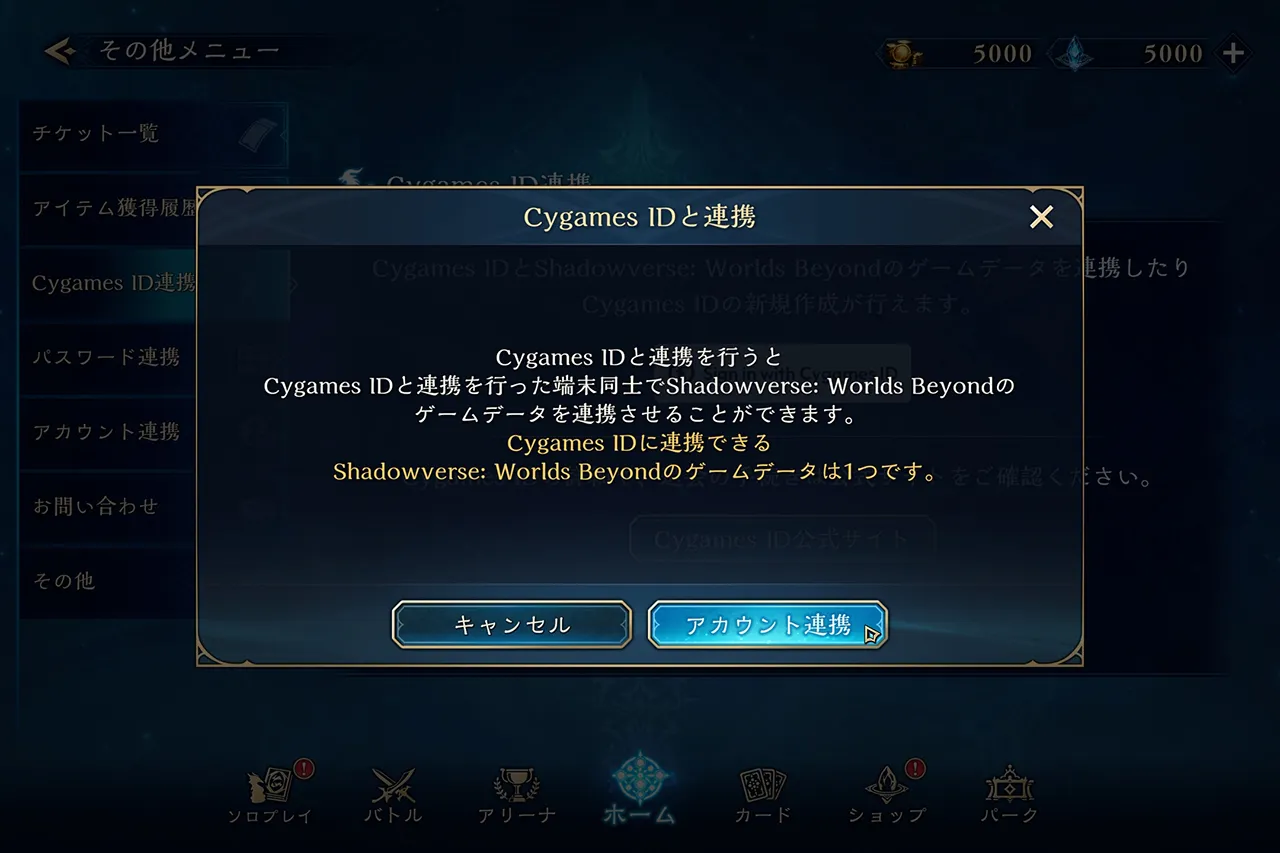Tap the plus icon to add crystals
The width and height of the screenshot is (1280, 853).
tap(1233, 53)
